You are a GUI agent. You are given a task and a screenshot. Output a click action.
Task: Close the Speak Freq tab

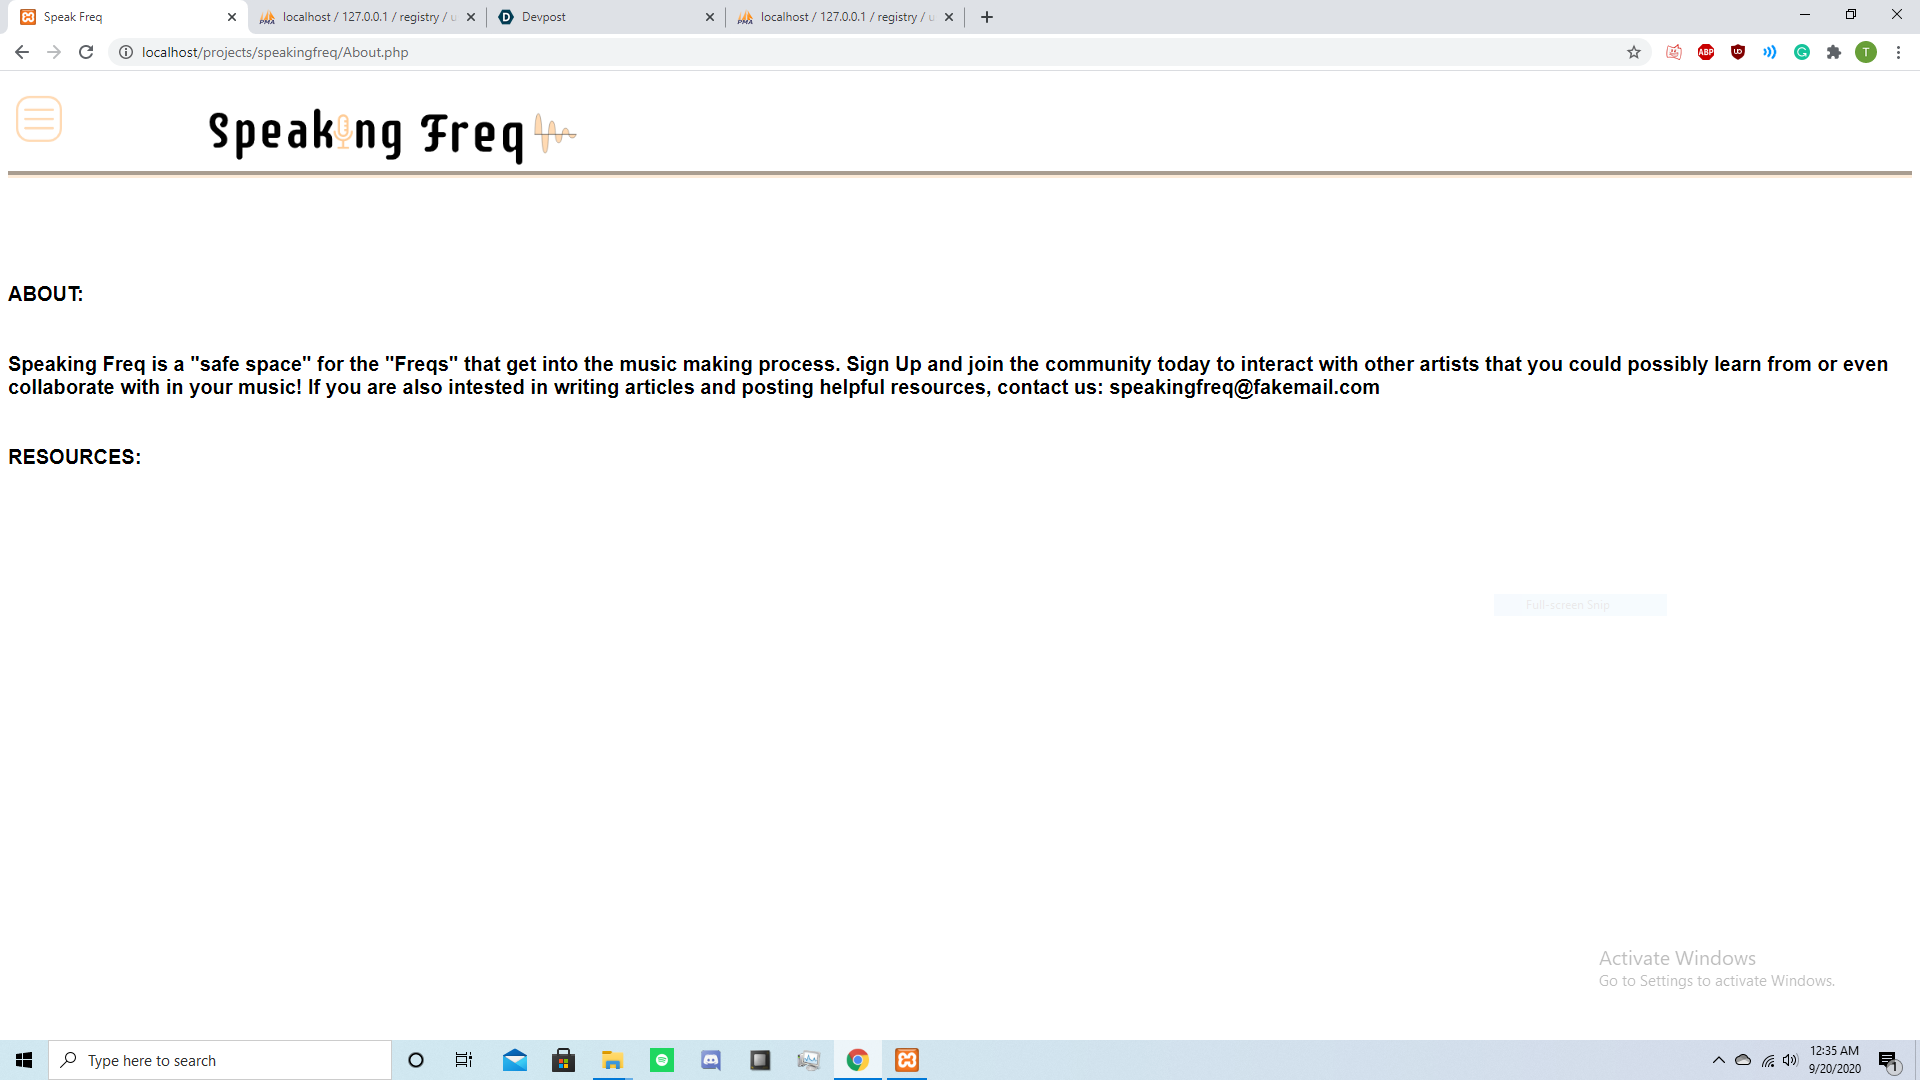pyautogui.click(x=232, y=17)
